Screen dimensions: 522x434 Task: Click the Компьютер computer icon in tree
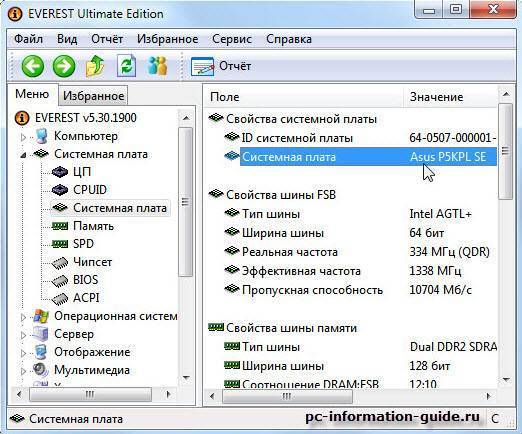pos(41,136)
